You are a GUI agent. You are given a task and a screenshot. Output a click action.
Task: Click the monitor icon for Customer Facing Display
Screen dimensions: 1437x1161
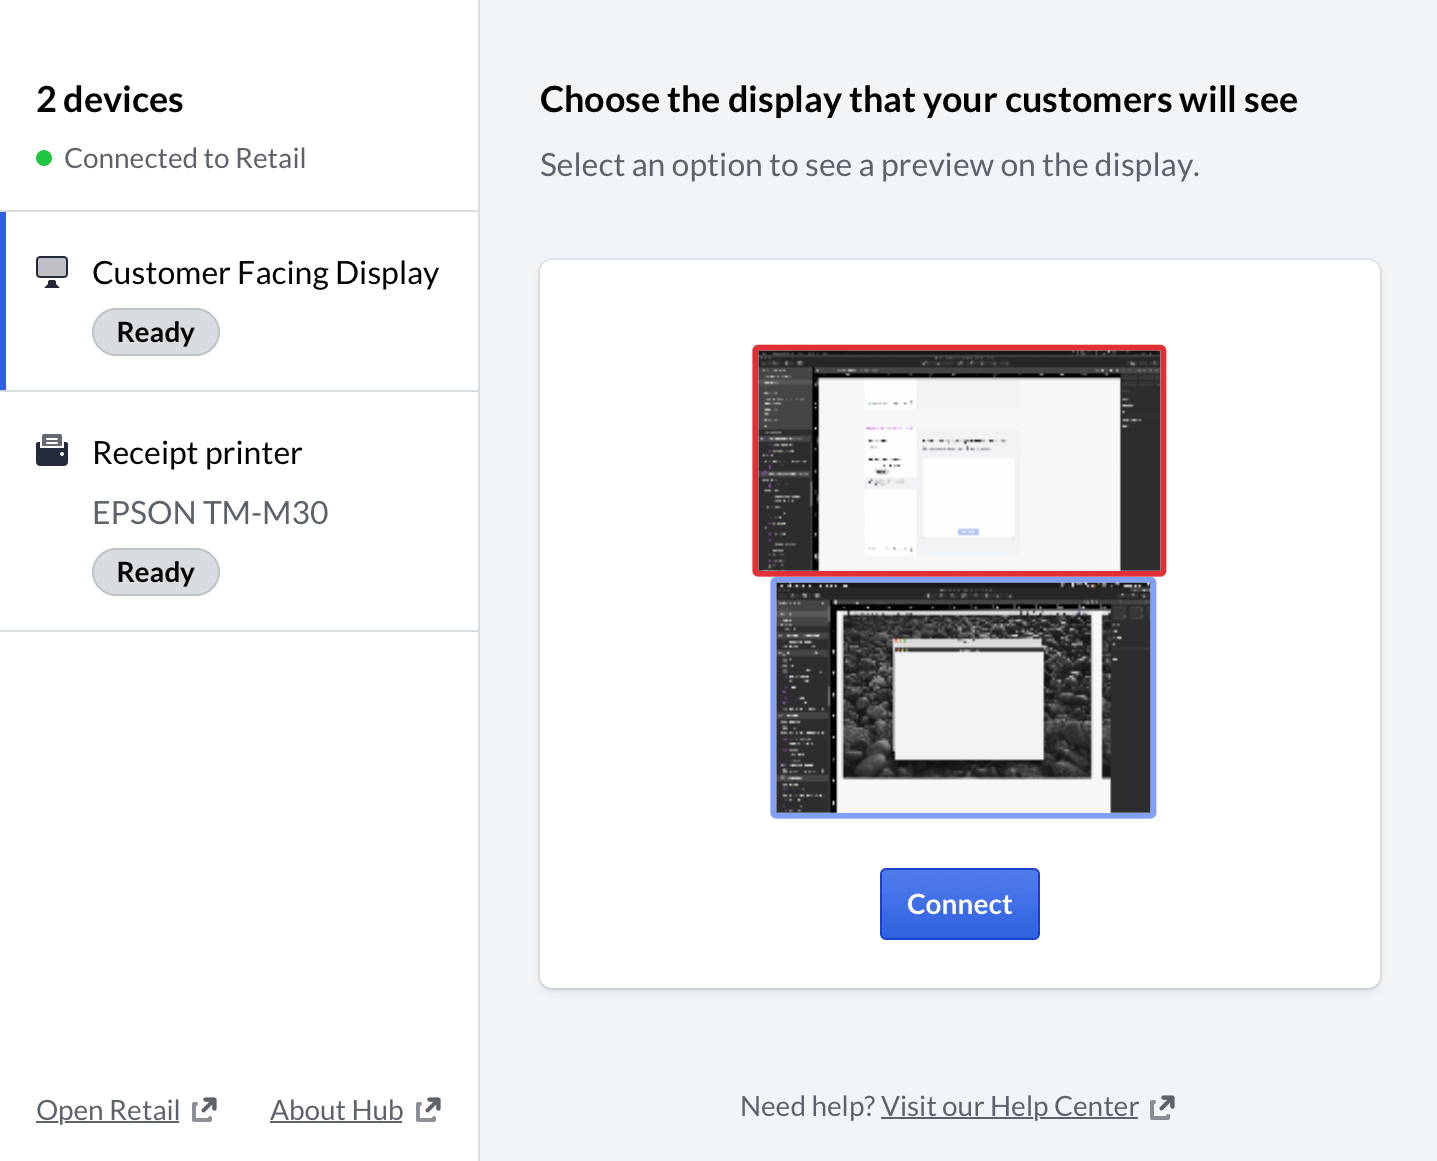coord(52,272)
